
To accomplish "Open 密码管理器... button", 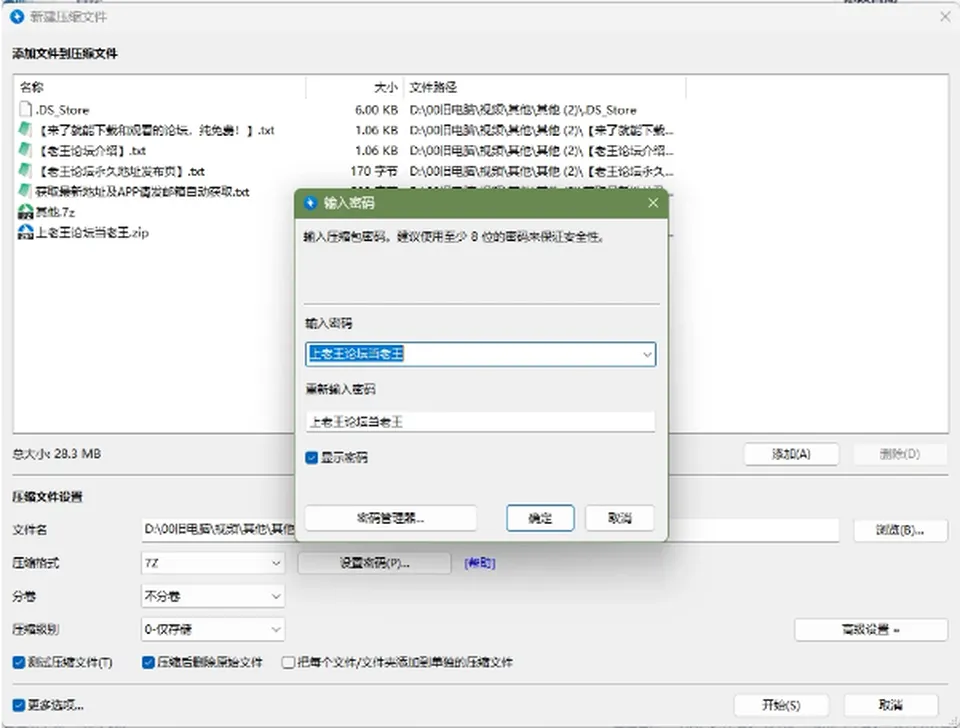I will 391,518.
